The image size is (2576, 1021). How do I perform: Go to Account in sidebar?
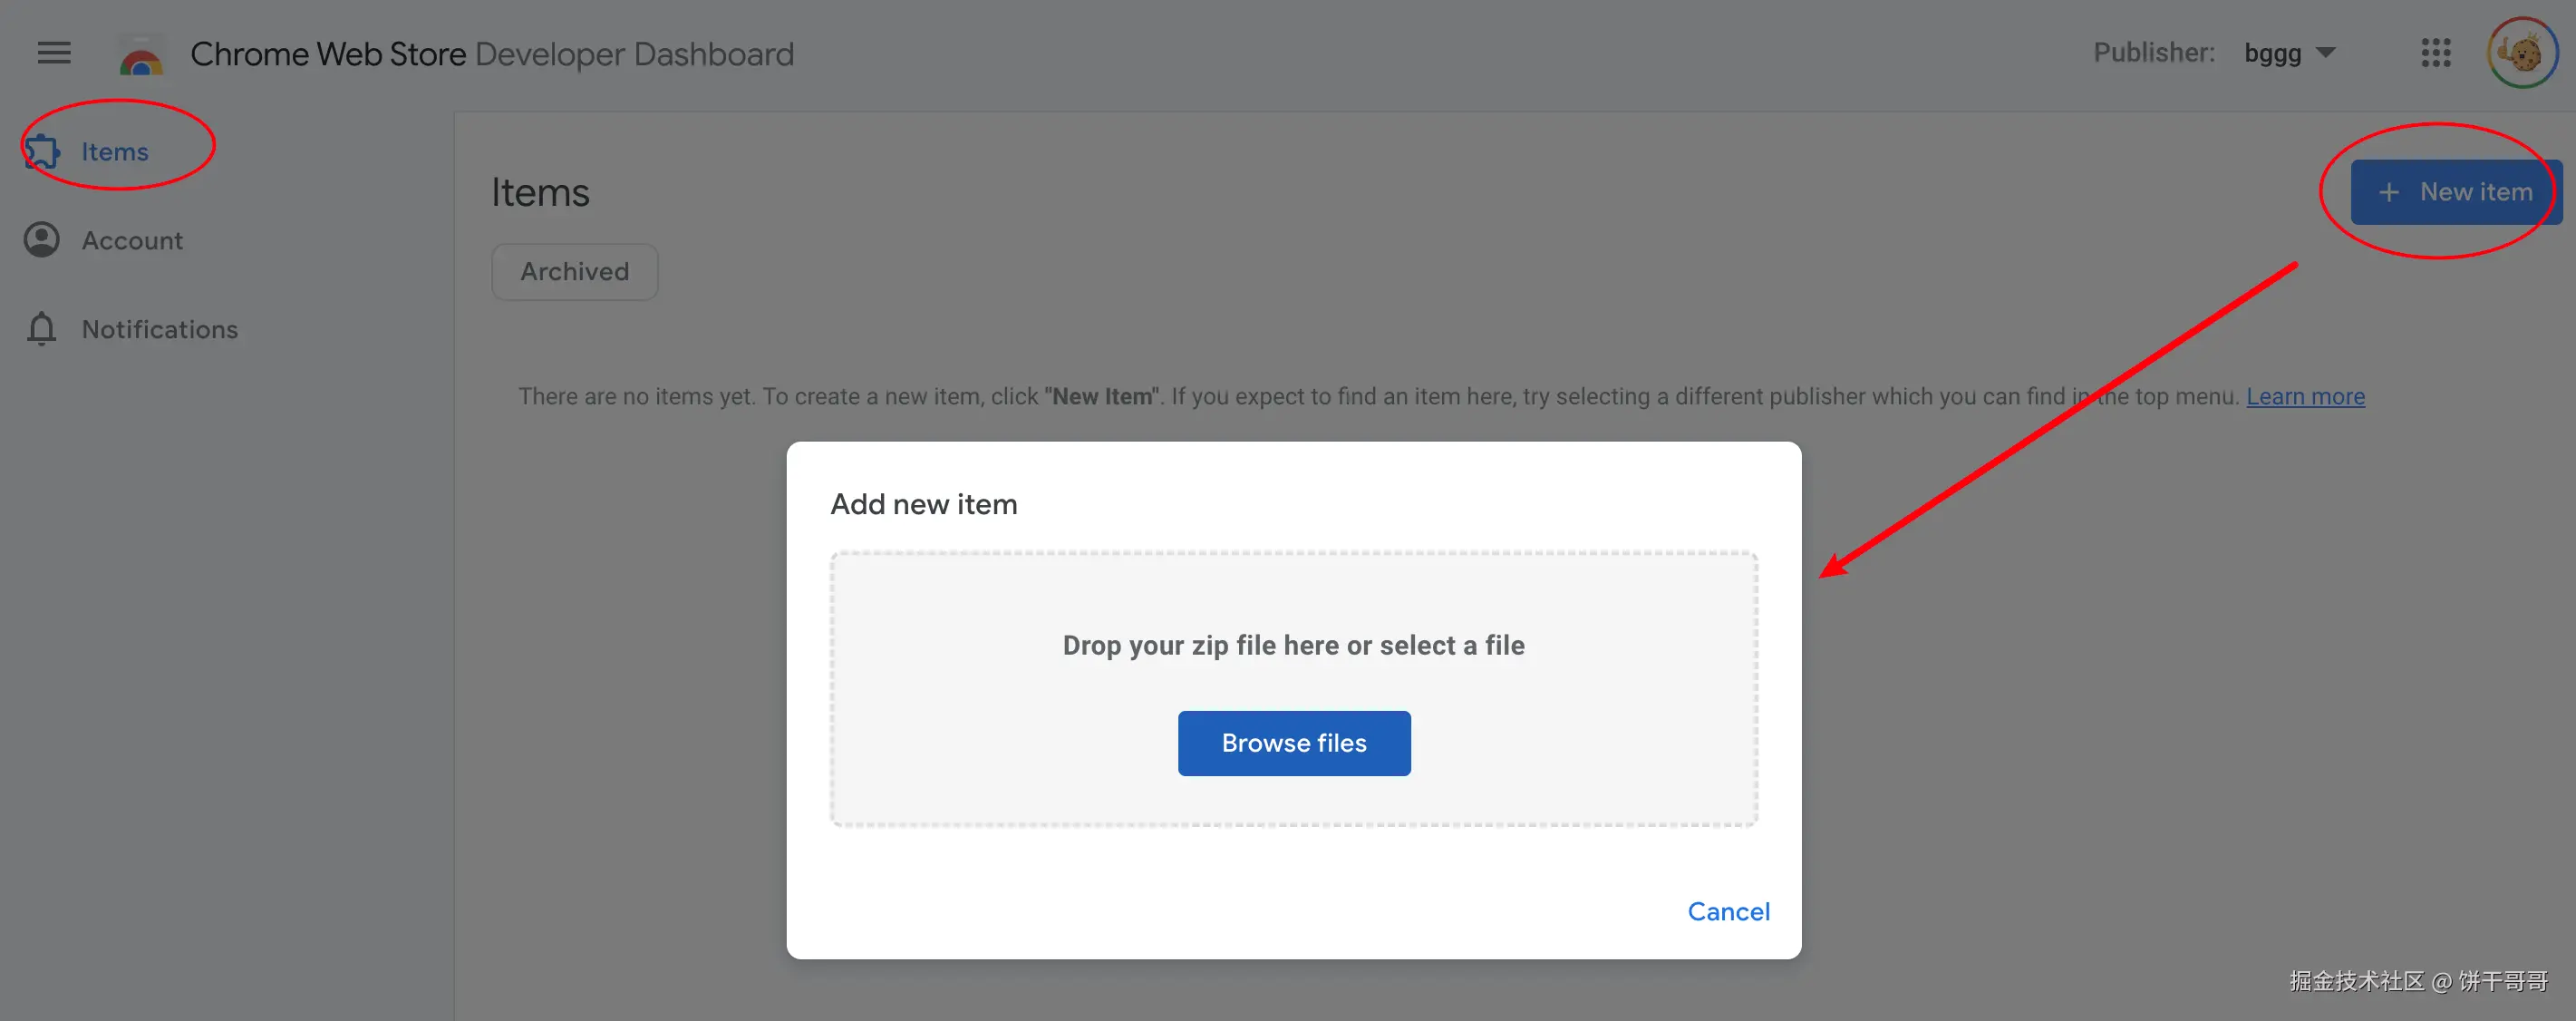(132, 241)
